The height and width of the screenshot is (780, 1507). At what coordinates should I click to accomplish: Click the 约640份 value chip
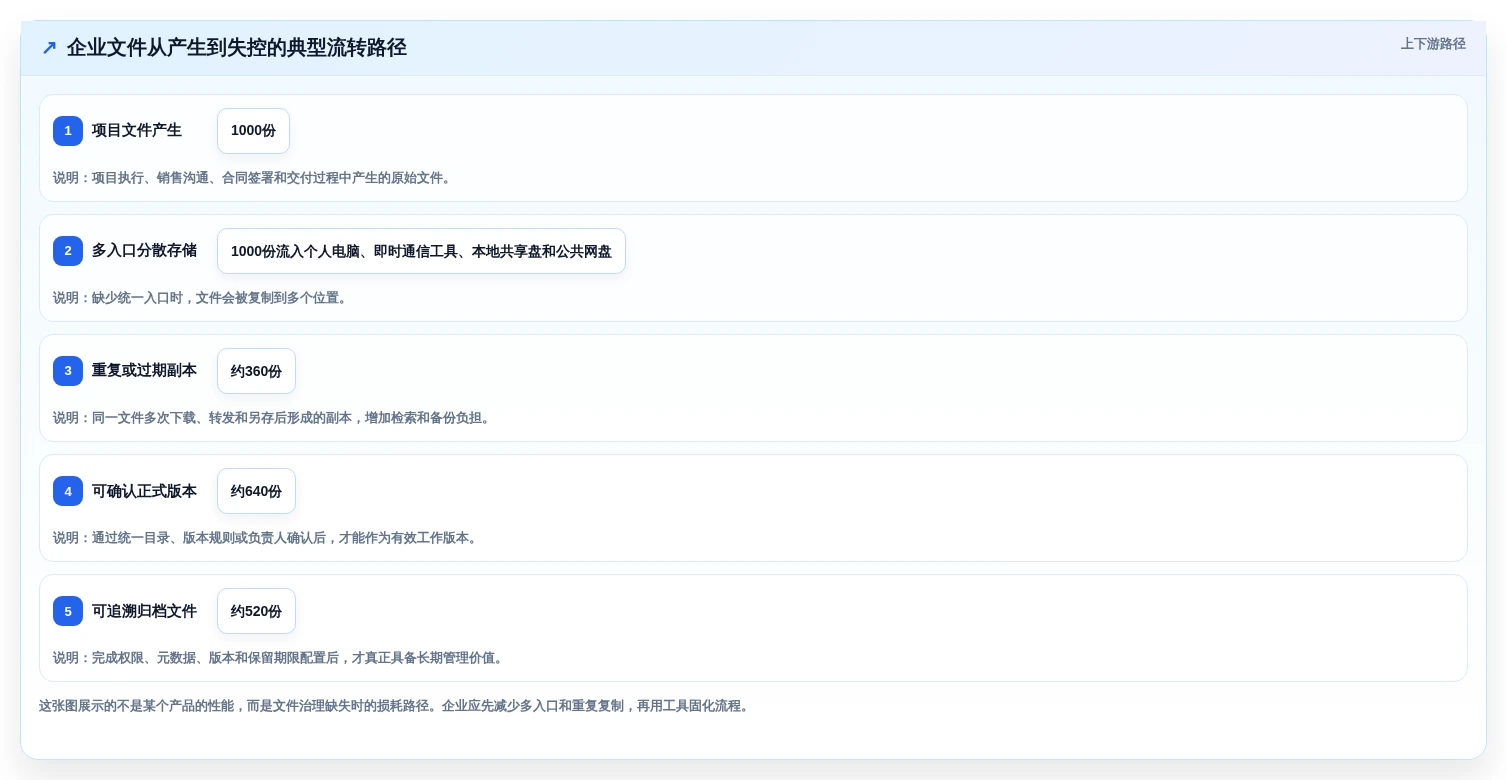[256, 491]
